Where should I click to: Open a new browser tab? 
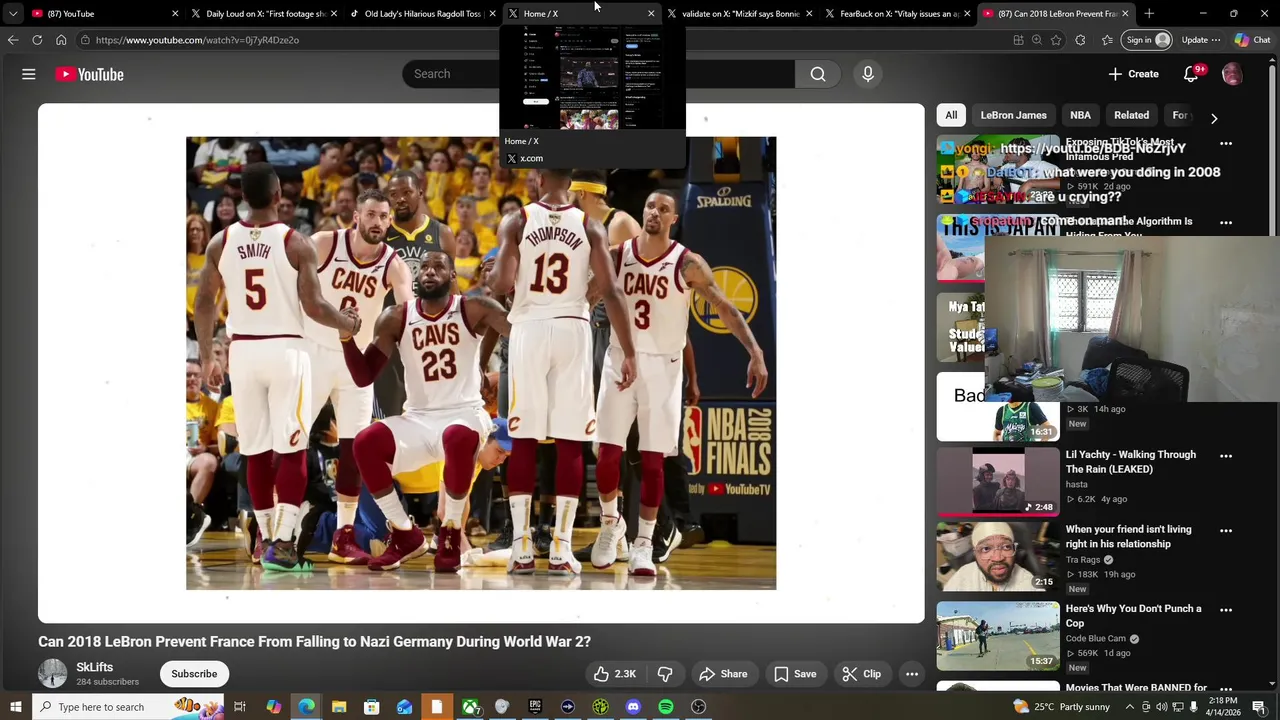pyautogui.click(x=1149, y=14)
